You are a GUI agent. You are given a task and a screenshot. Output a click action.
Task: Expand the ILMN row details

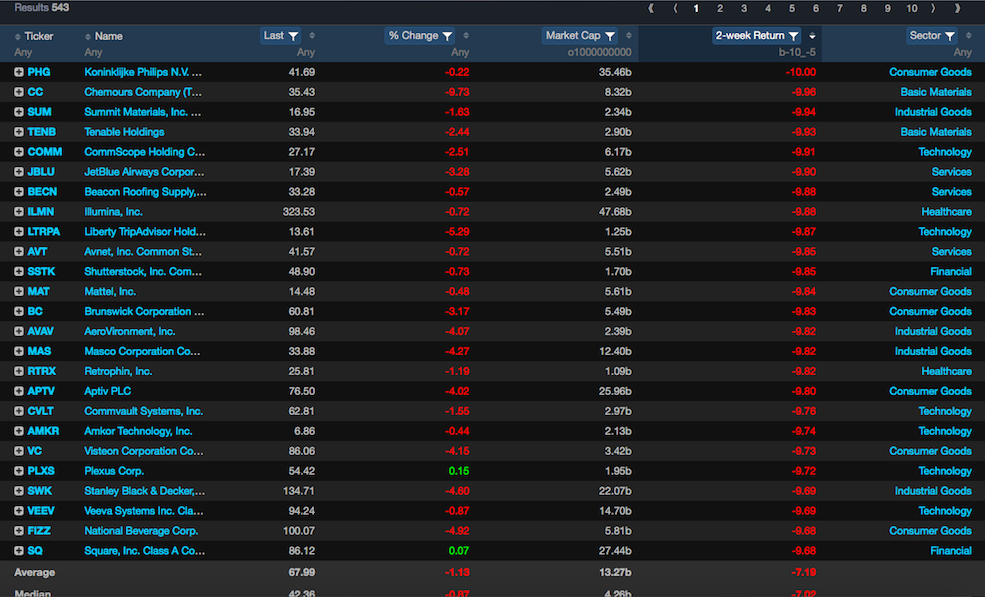19,212
